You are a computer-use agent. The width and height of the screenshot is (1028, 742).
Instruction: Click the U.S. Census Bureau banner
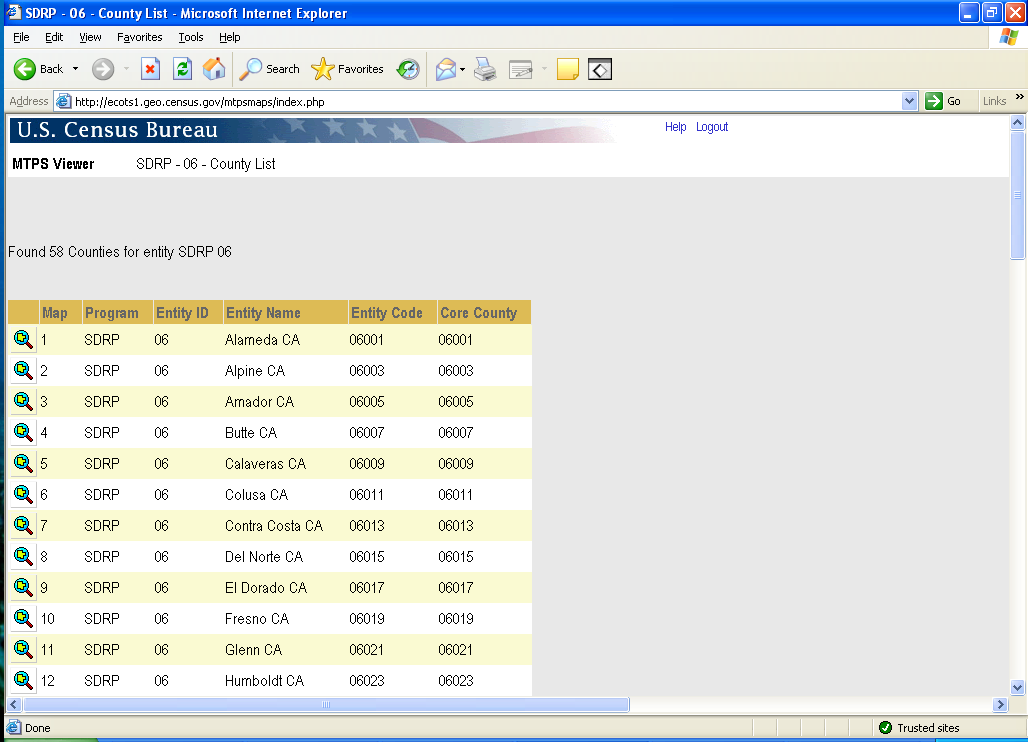tap(313, 130)
